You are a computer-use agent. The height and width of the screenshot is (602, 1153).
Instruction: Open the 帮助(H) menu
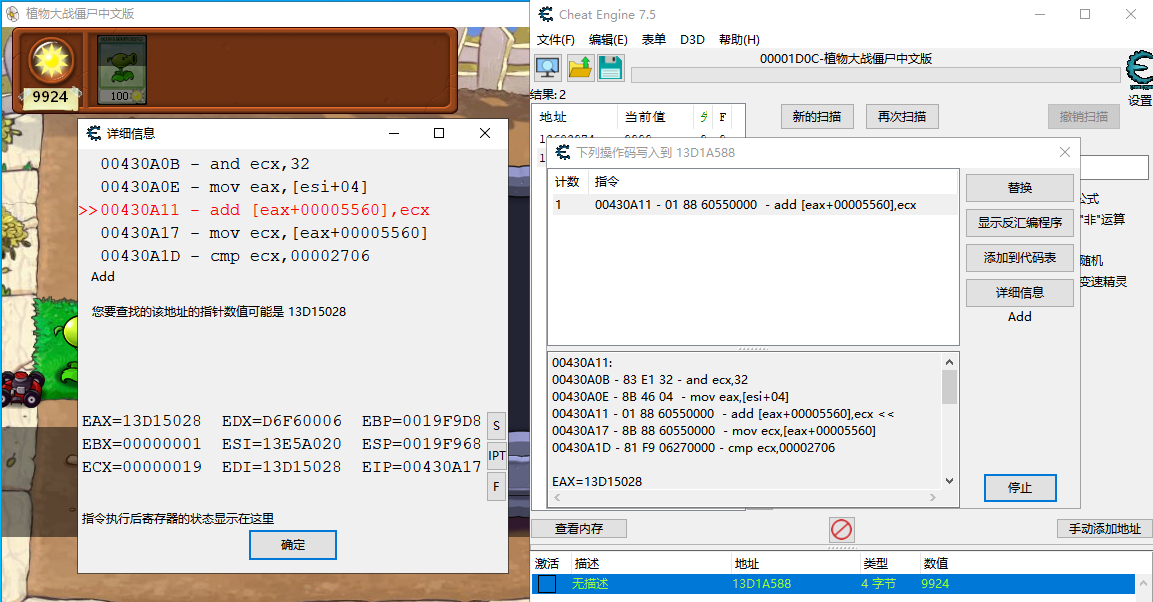click(739, 40)
